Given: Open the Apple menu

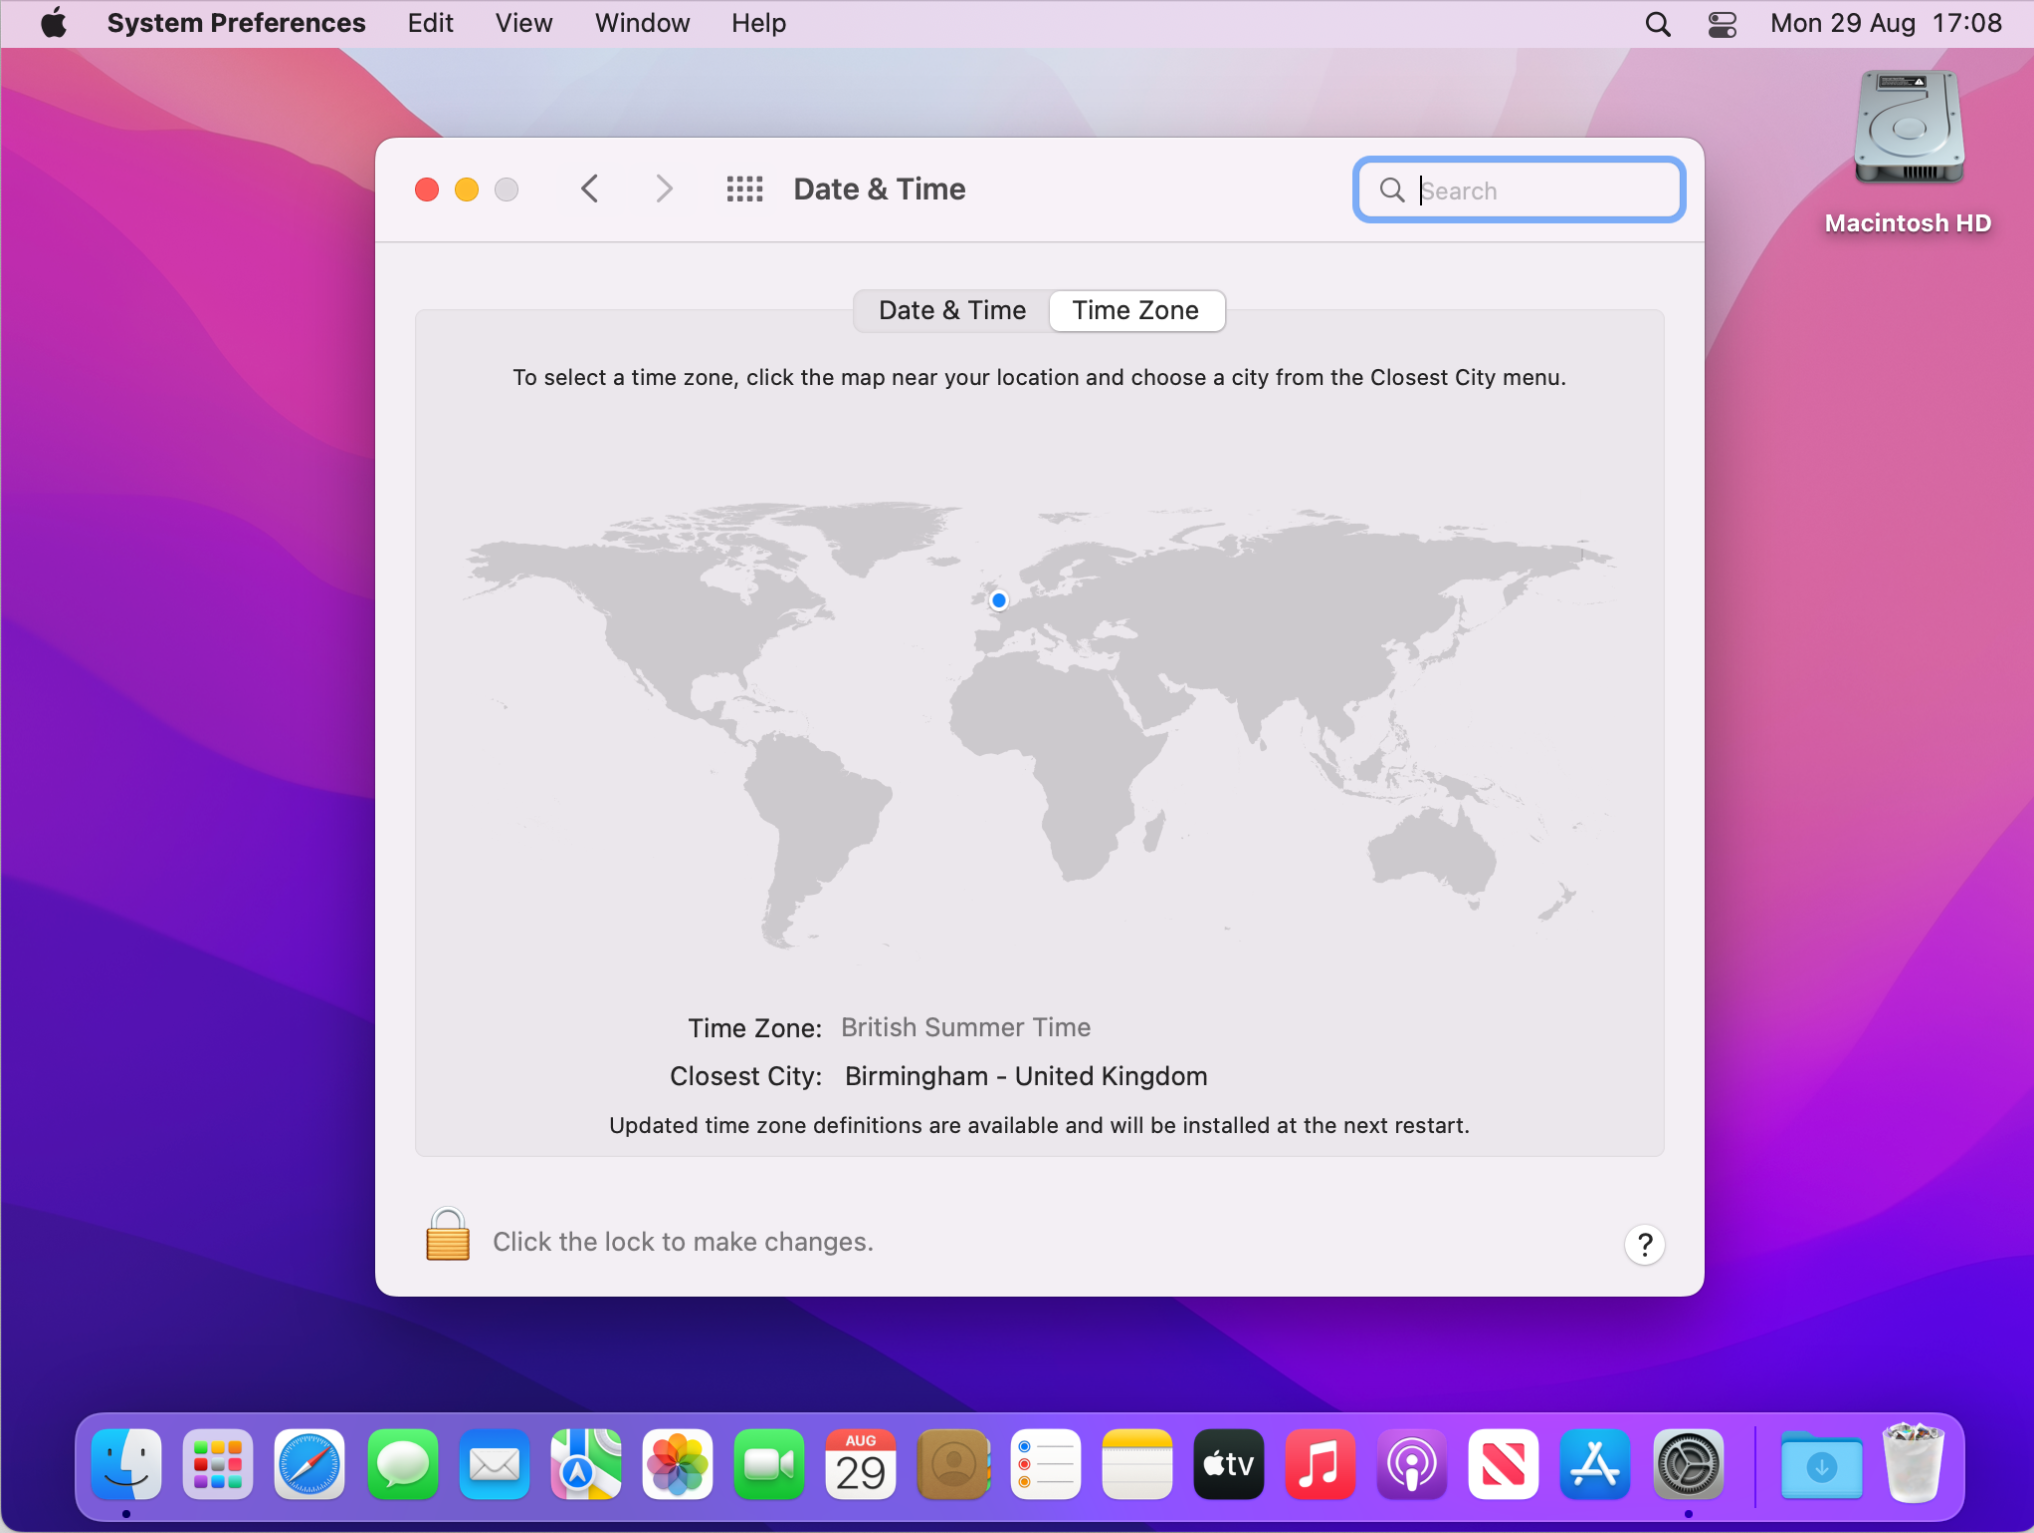Looking at the screenshot, I should point(53,23).
